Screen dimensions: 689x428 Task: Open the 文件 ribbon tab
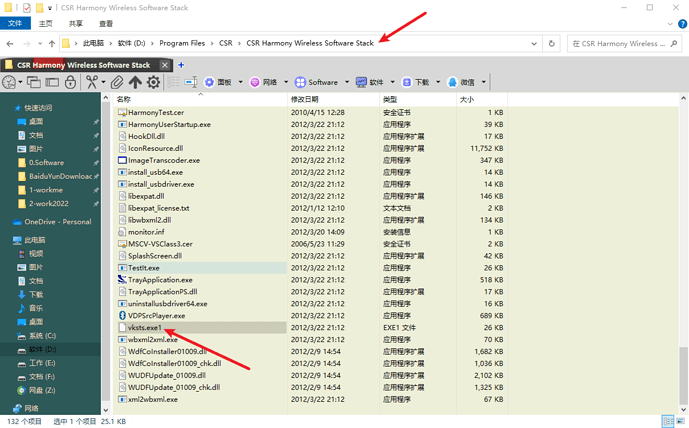pos(16,23)
